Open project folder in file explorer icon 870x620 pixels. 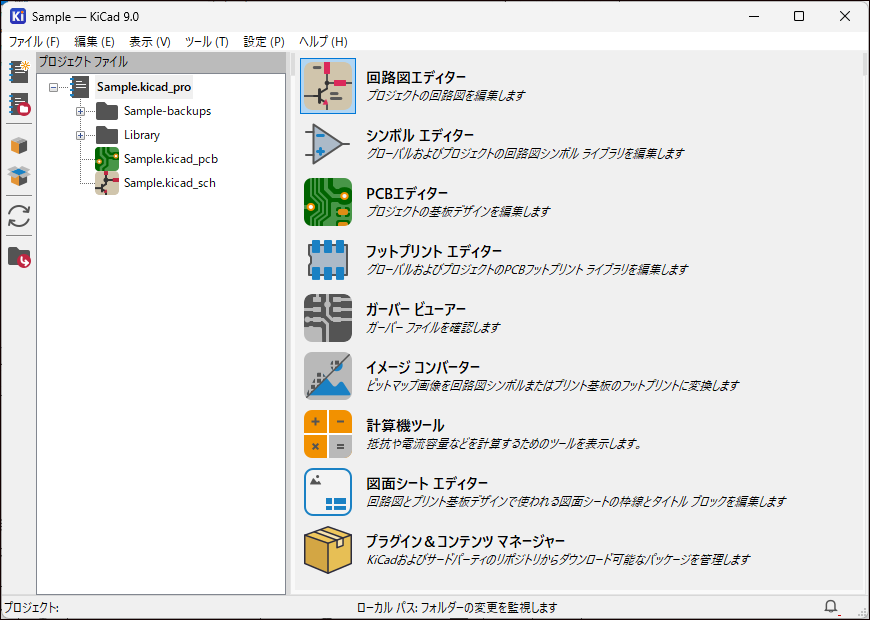[x=18, y=257]
